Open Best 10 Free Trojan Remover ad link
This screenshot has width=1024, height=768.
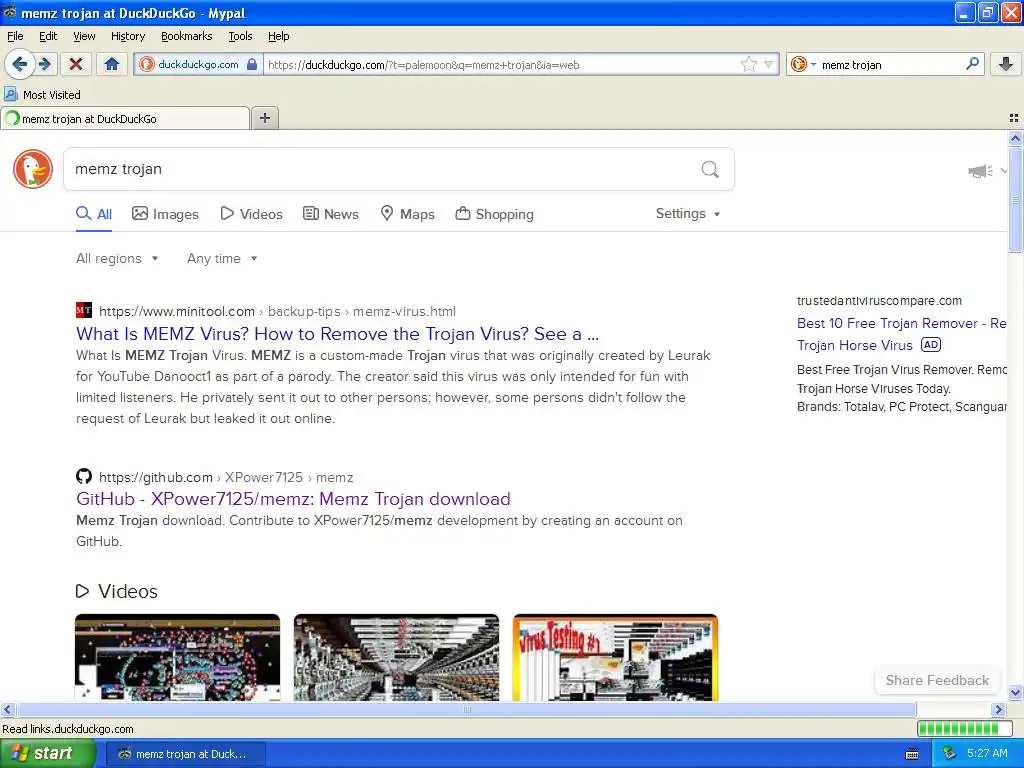[x=901, y=334]
